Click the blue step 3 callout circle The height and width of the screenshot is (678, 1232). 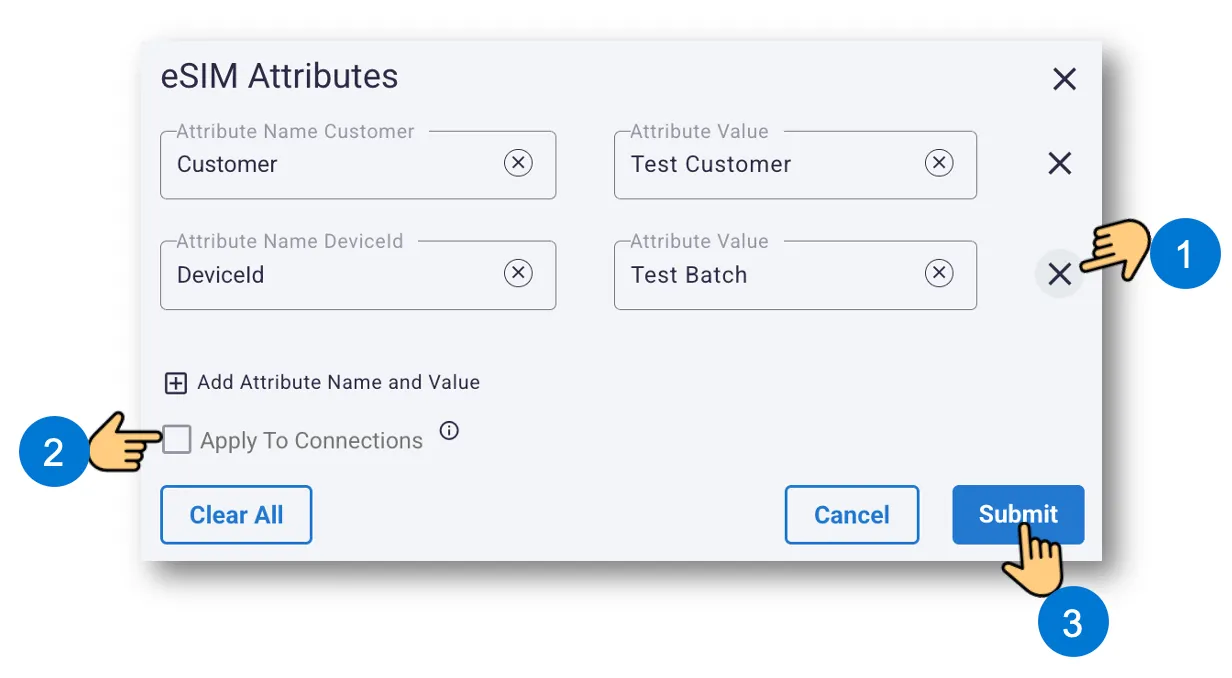coord(1073,623)
